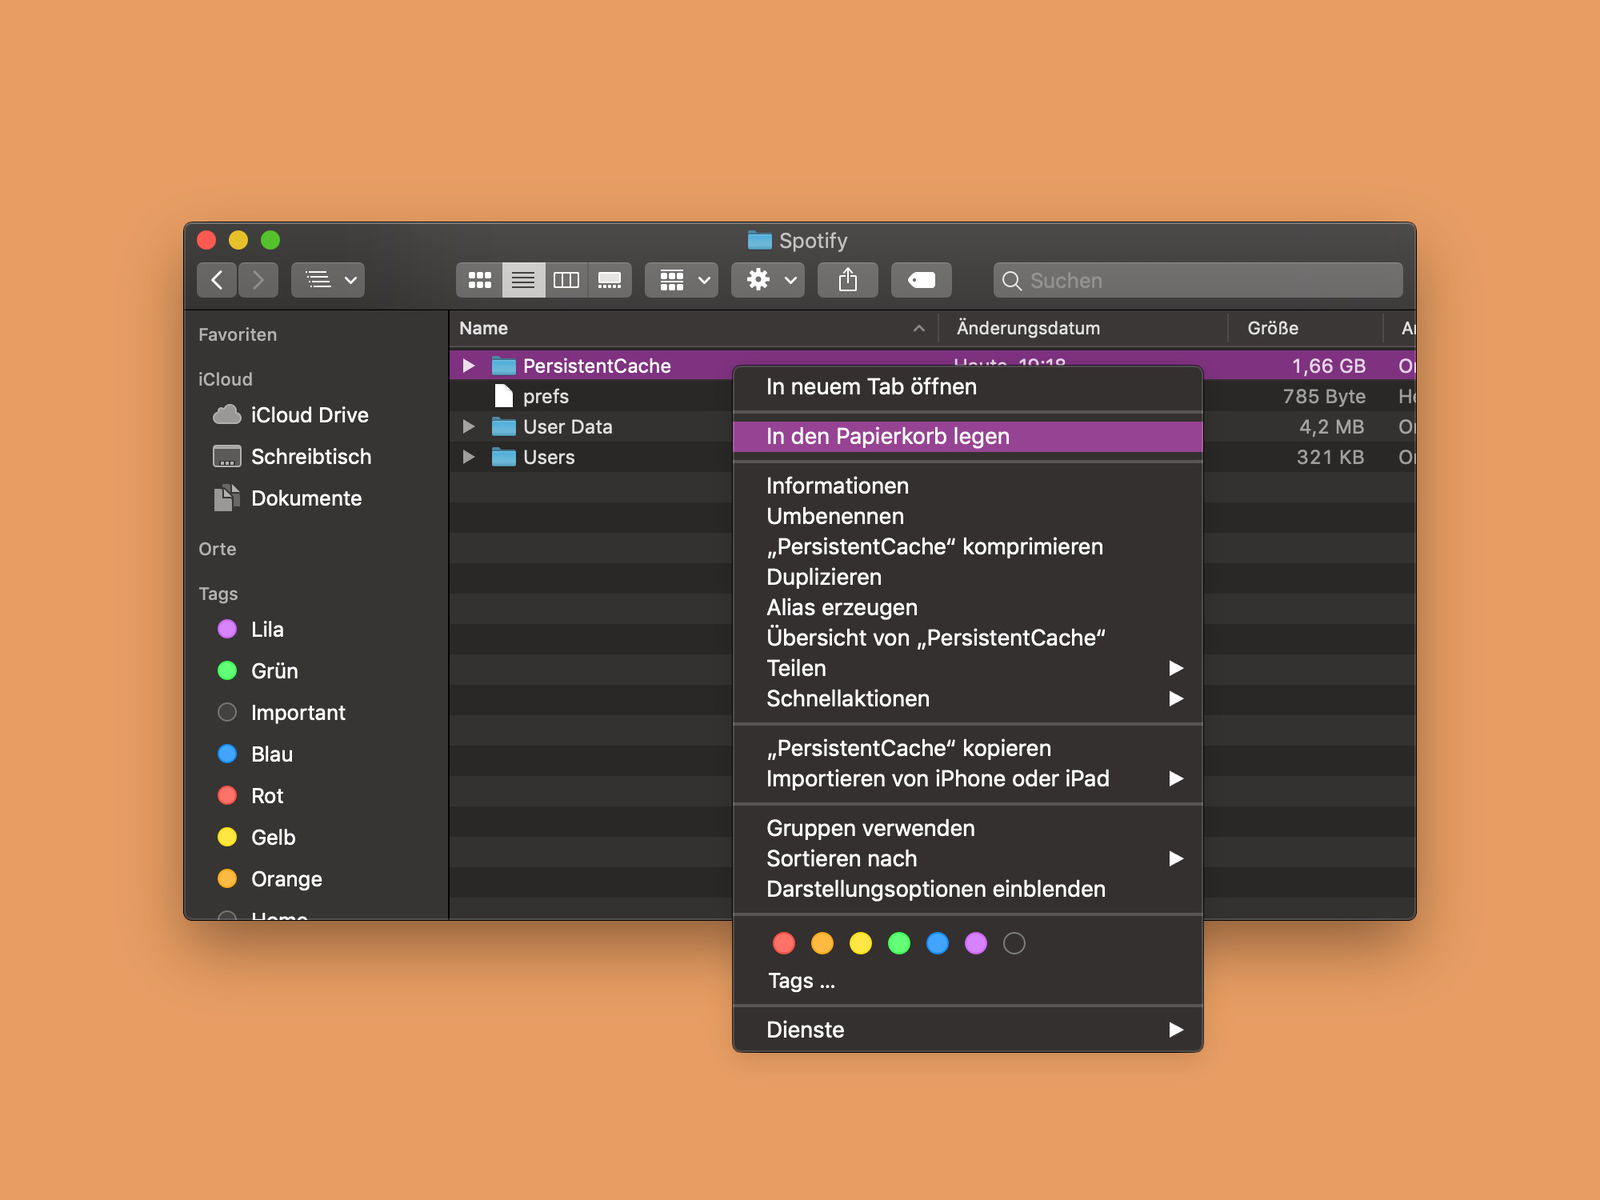Choose In neuem Tab öffnen
Screen dimensions: 1600x1200
(967, 387)
